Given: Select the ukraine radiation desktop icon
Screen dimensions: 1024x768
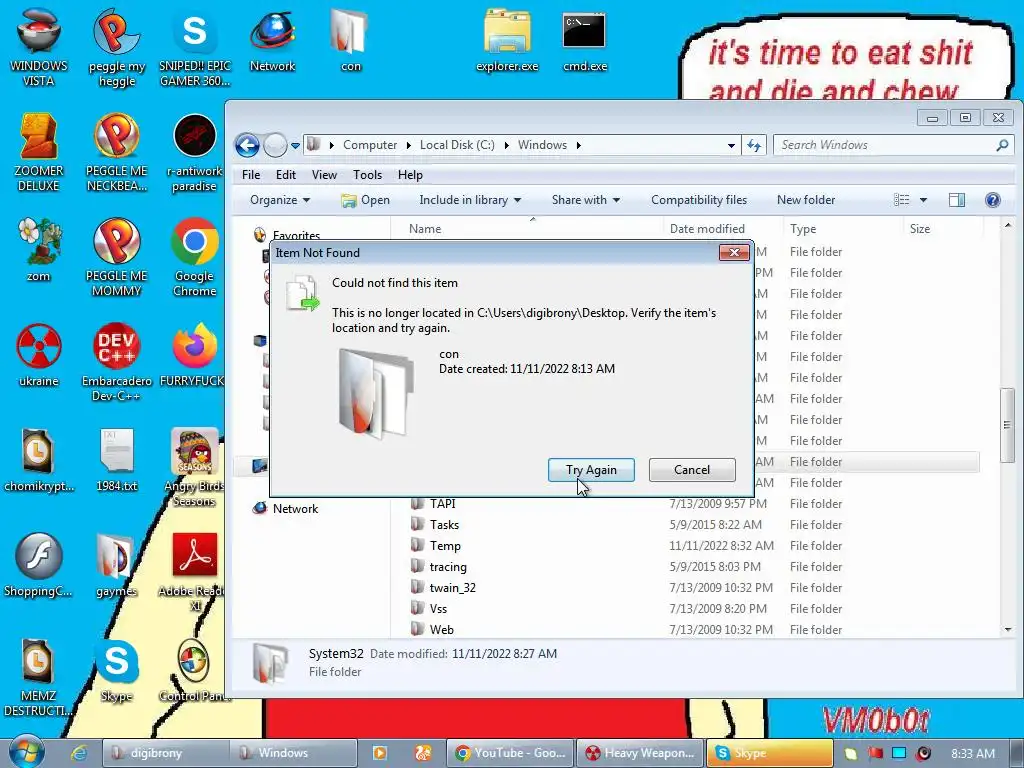Looking at the screenshot, I should (39, 355).
